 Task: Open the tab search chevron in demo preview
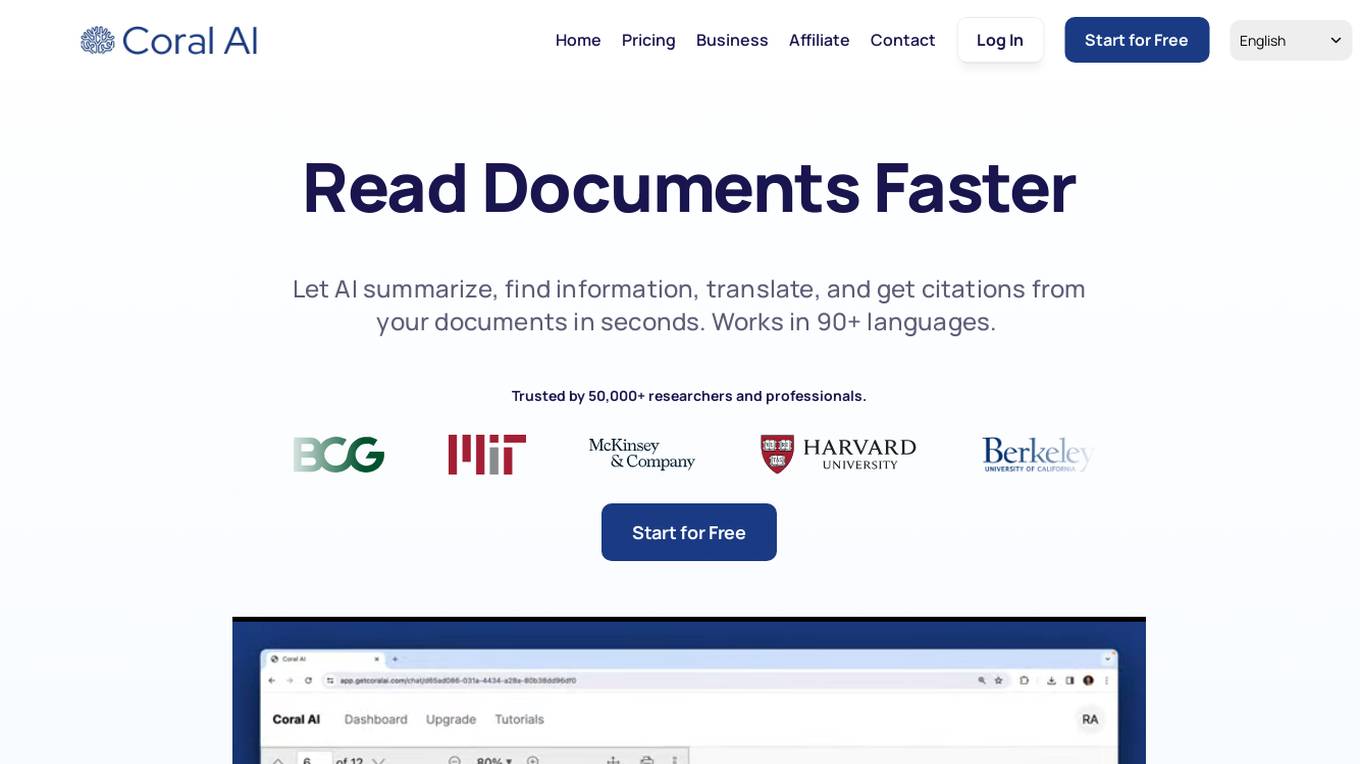pyautogui.click(x=1108, y=659)
